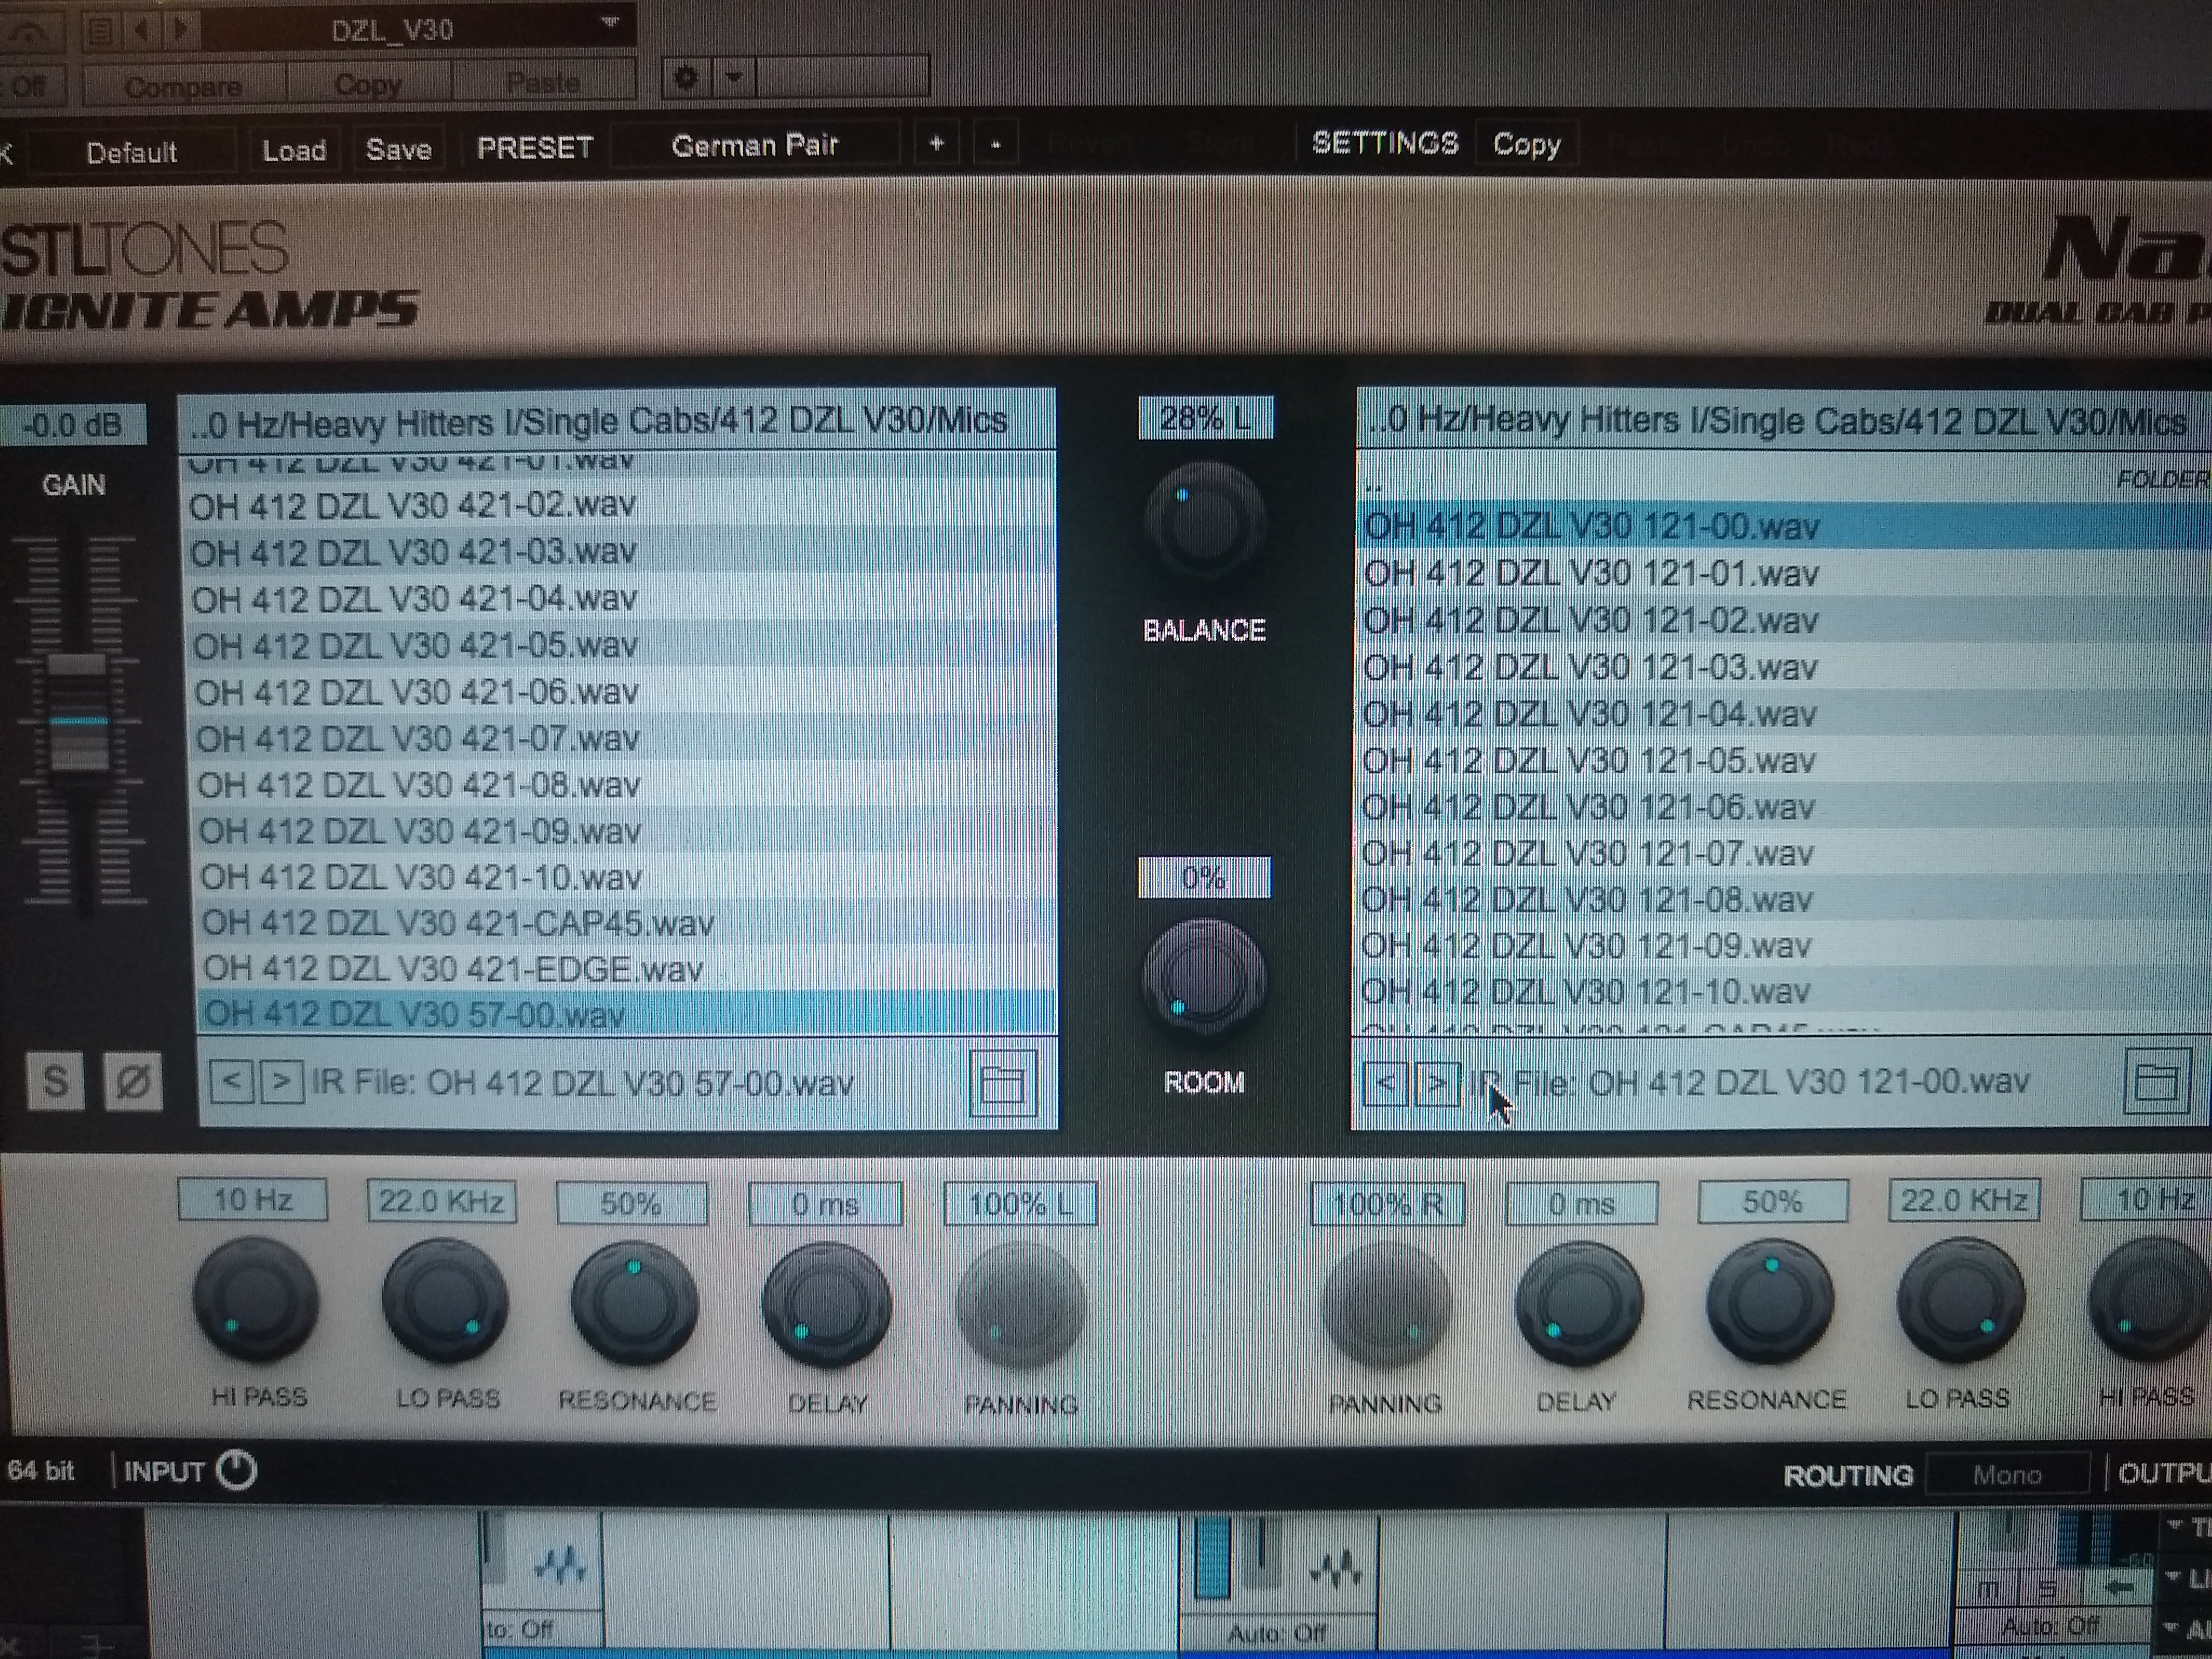
Task: Click the PRESET label
Action: [x=535, y=148]
